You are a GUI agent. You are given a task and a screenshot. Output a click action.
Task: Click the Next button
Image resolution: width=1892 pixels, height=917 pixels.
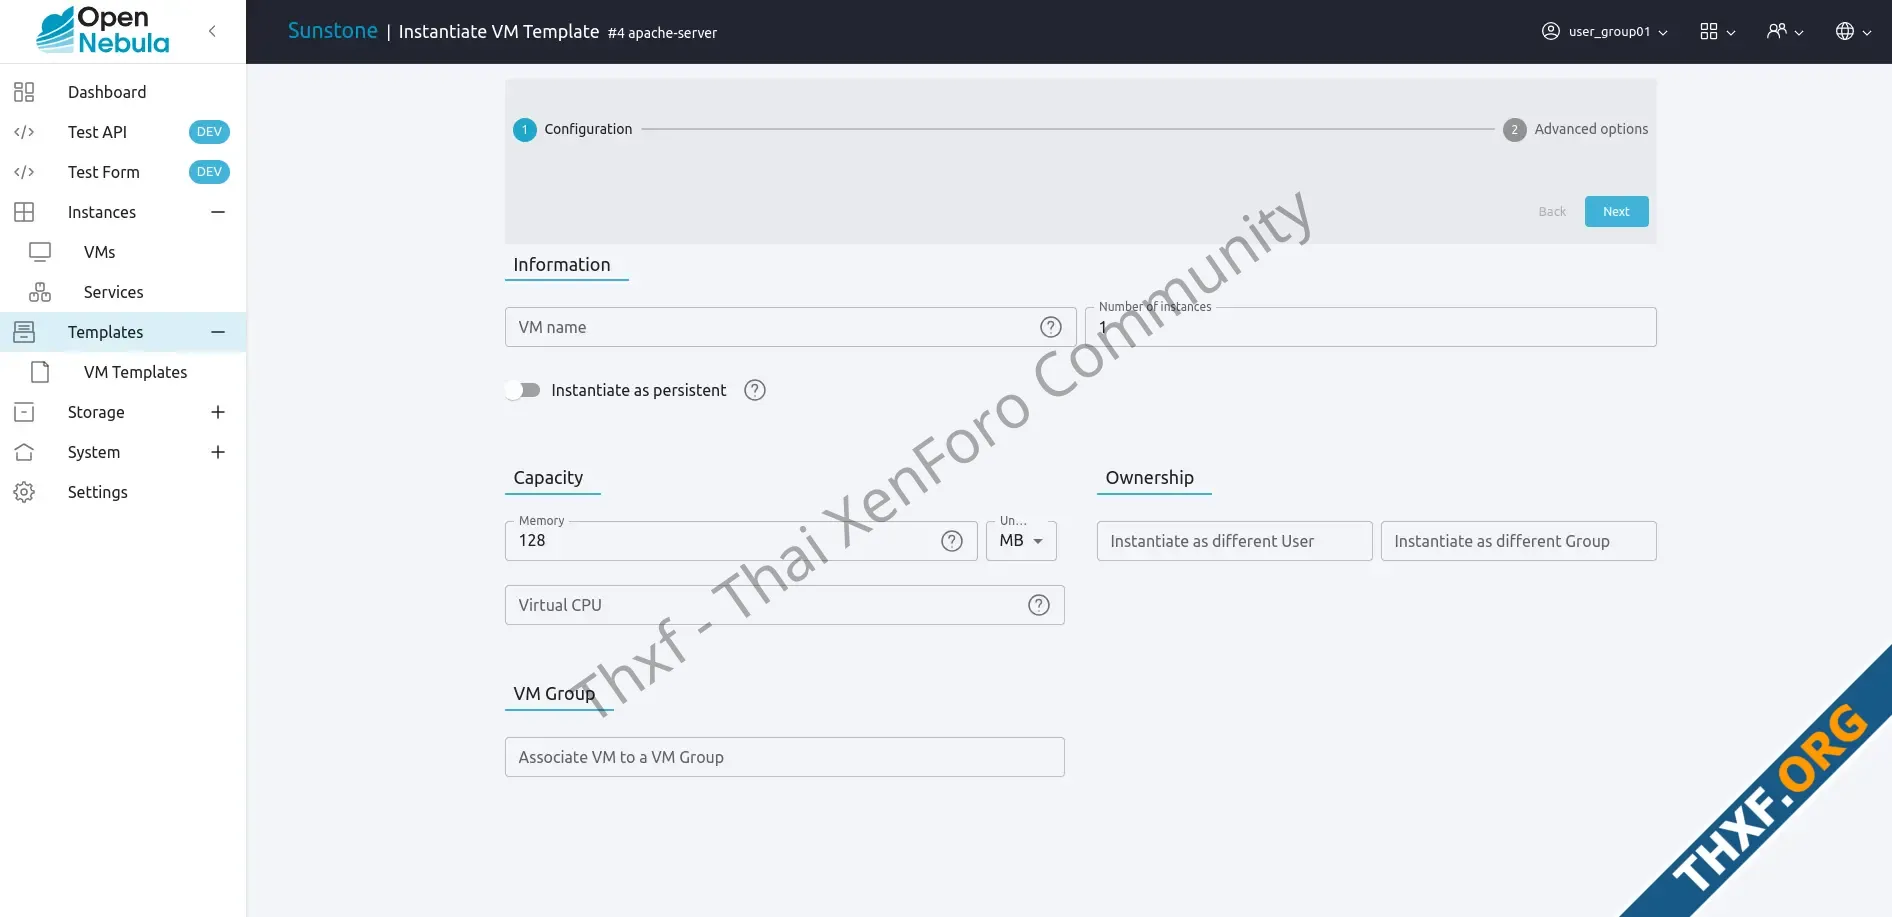point(1616,211)
